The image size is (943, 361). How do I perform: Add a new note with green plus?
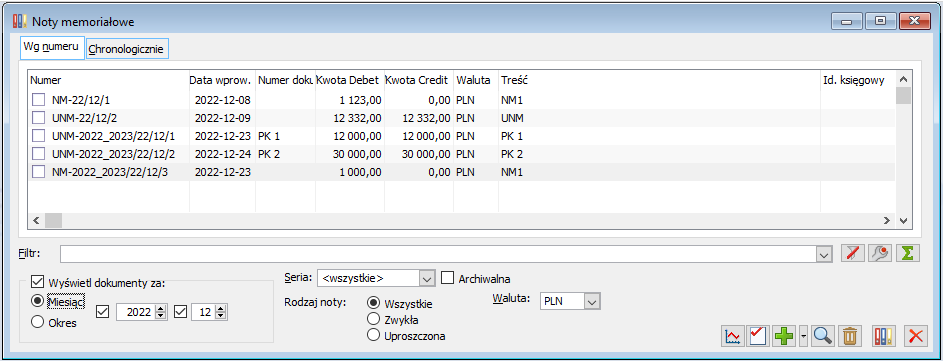tap(784, 336)
